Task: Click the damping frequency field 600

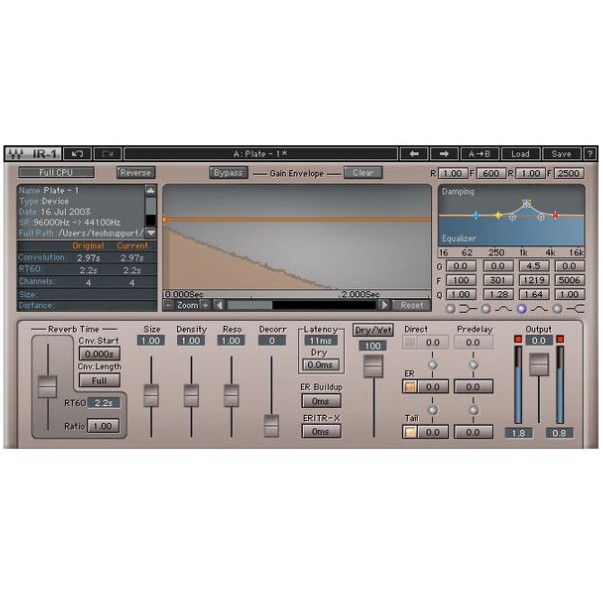Action: (x=491, y=173)
